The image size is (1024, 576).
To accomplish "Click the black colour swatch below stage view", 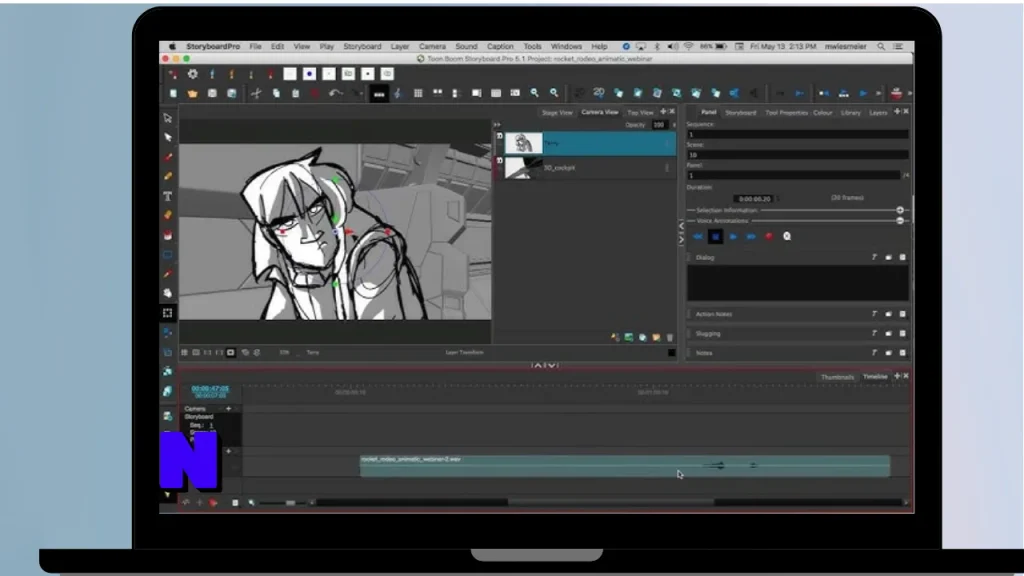I will tap(671, 353).
